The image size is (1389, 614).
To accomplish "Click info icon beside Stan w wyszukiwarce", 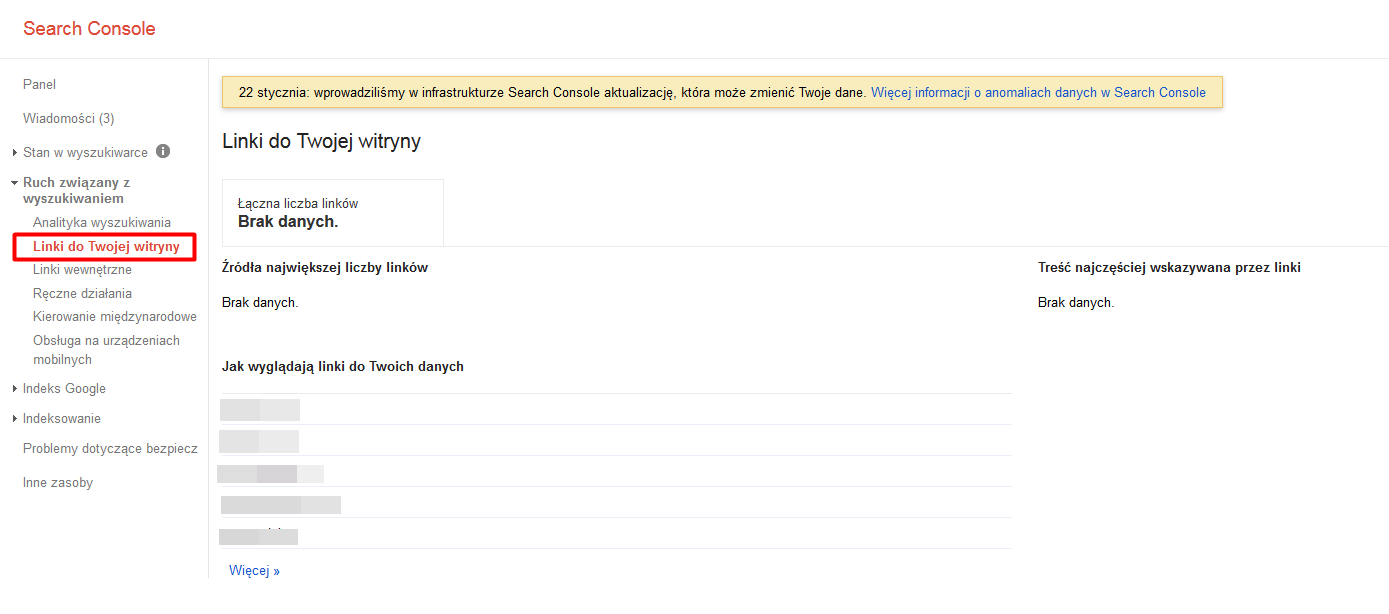I will coord(163,152).
